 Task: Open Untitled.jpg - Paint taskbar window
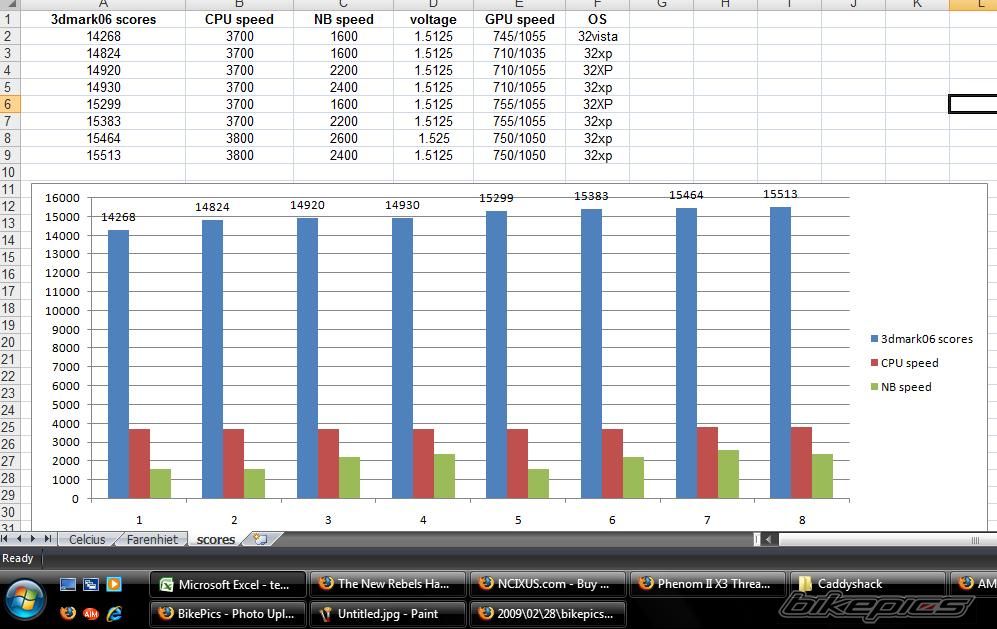(387, 613)
